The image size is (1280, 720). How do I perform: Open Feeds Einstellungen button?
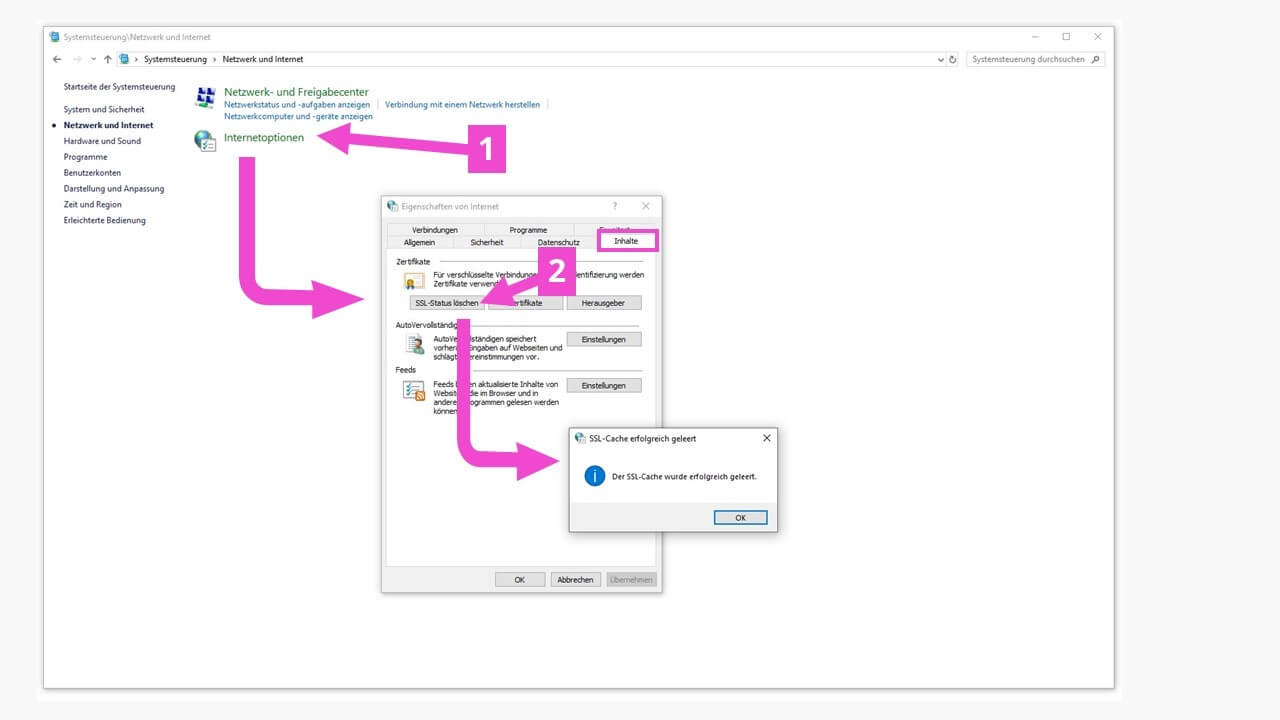(604, 385)
